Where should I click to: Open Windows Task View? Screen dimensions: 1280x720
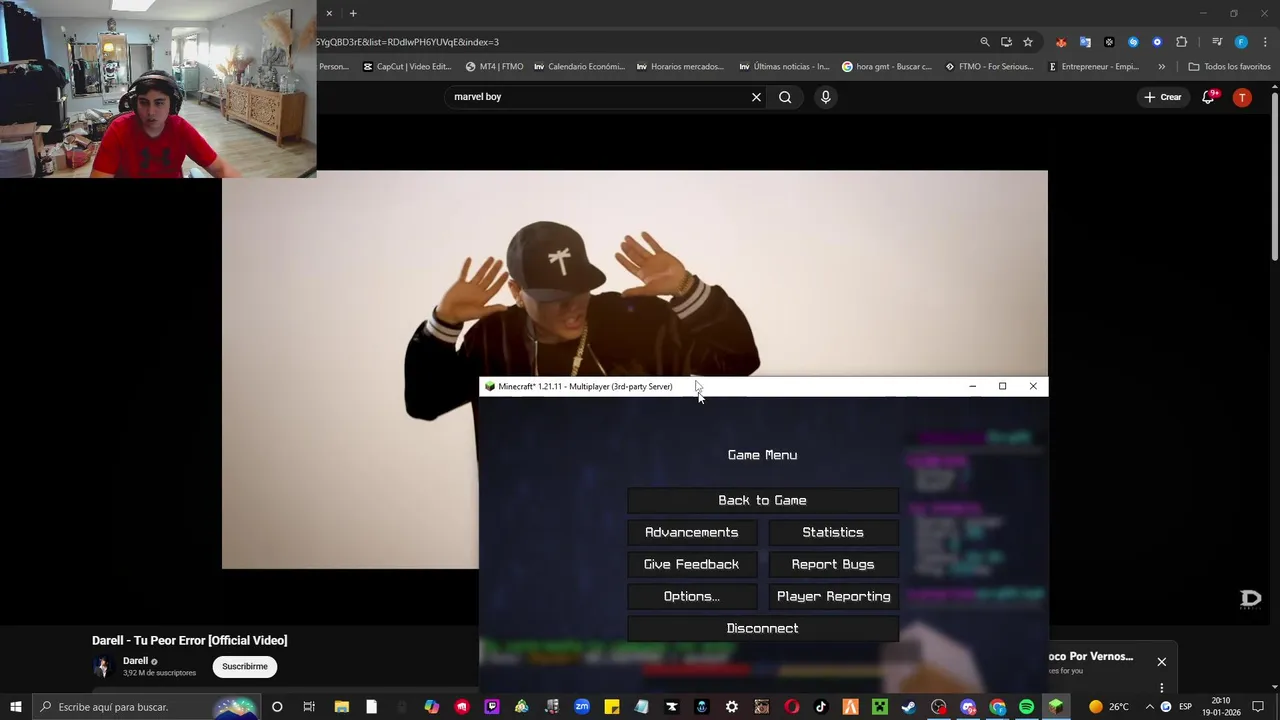pyautogui.click(x=308, y=707)
